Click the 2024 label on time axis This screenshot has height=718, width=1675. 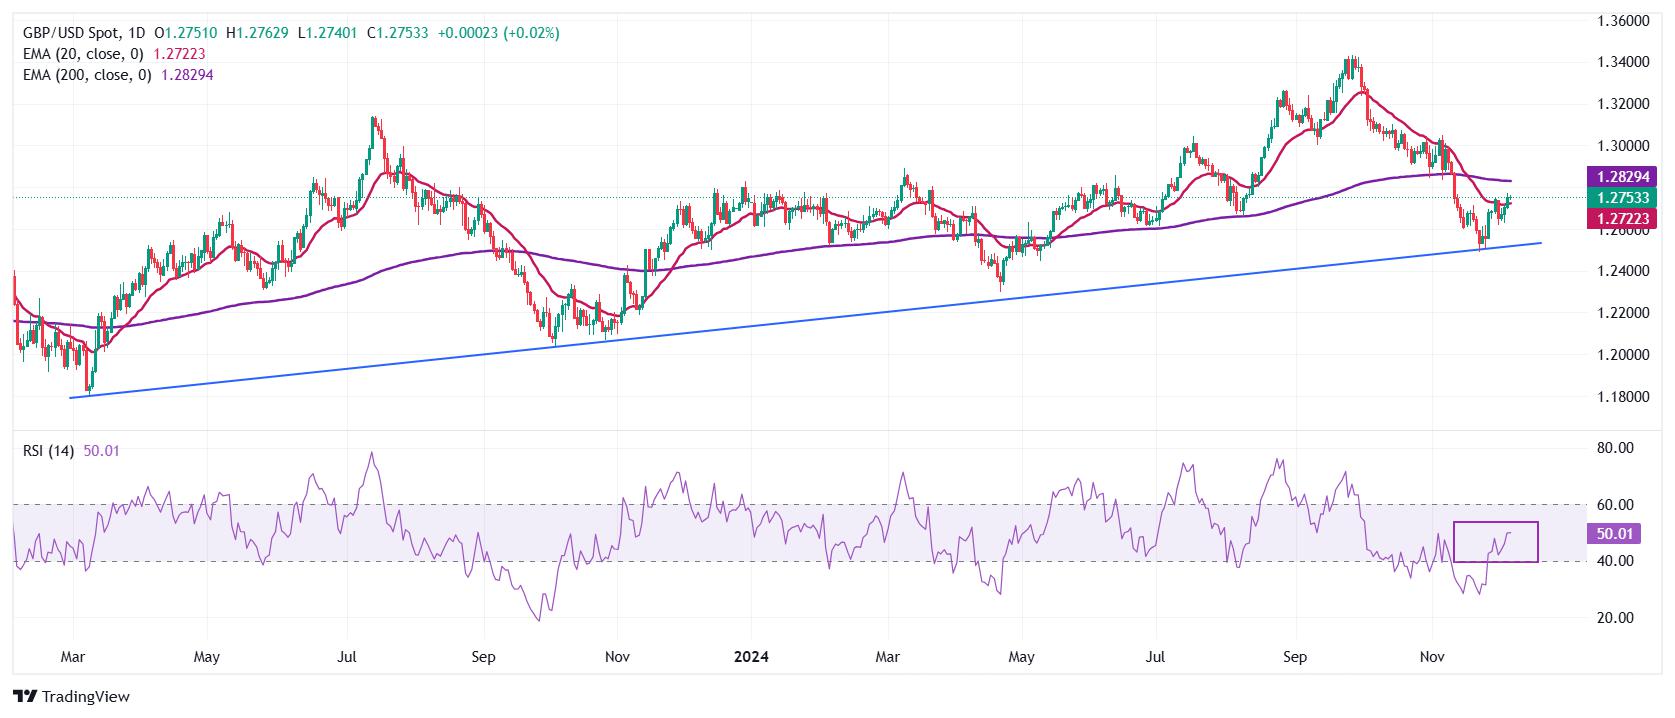751,657
